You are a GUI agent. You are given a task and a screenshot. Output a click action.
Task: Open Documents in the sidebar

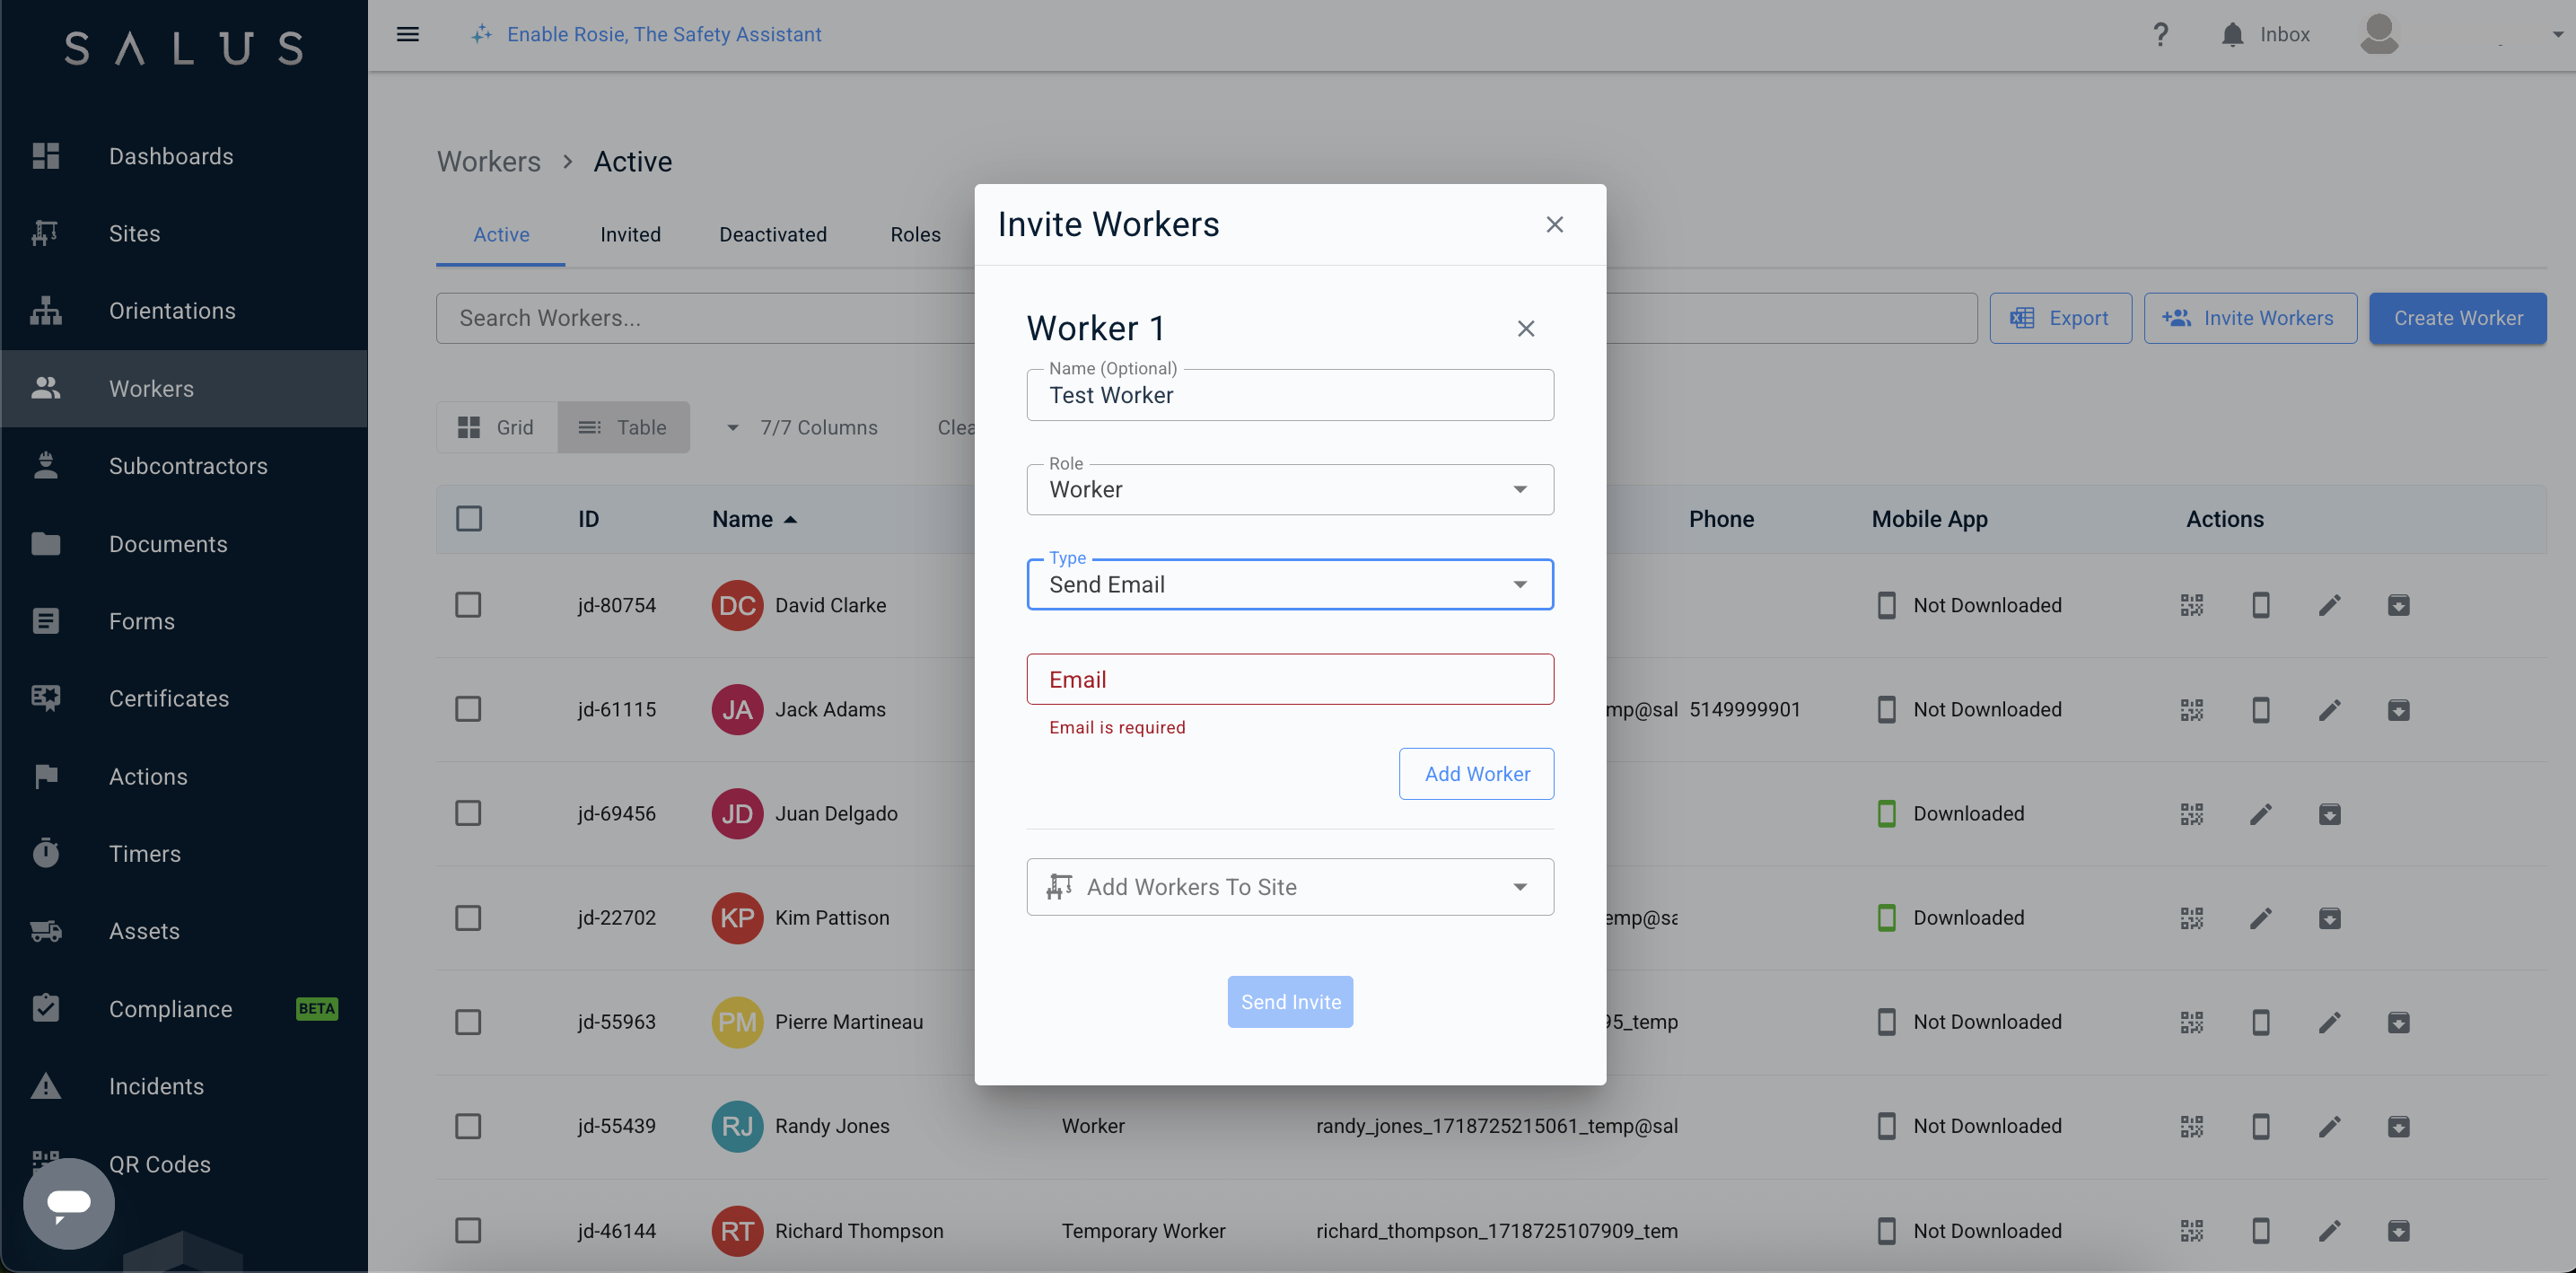pyautogui.click(x=184, y=544)
